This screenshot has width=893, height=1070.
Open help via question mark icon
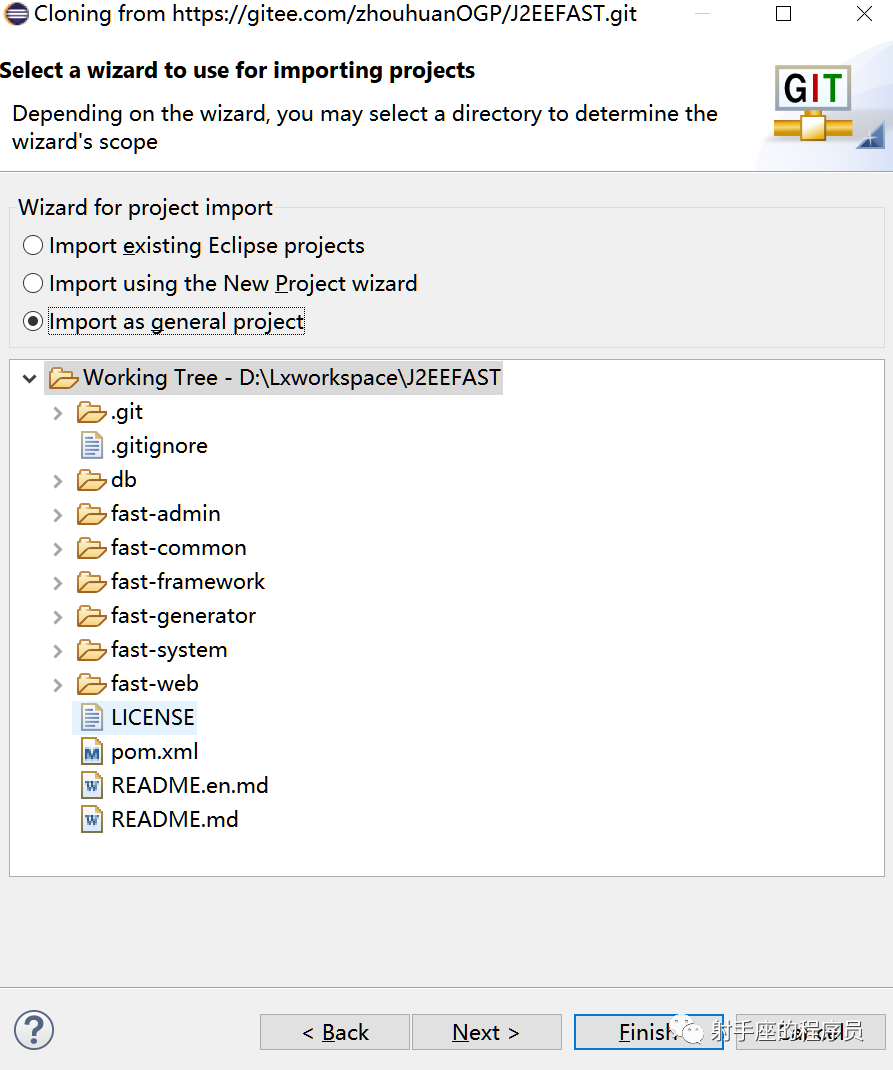click(34, 1030)
